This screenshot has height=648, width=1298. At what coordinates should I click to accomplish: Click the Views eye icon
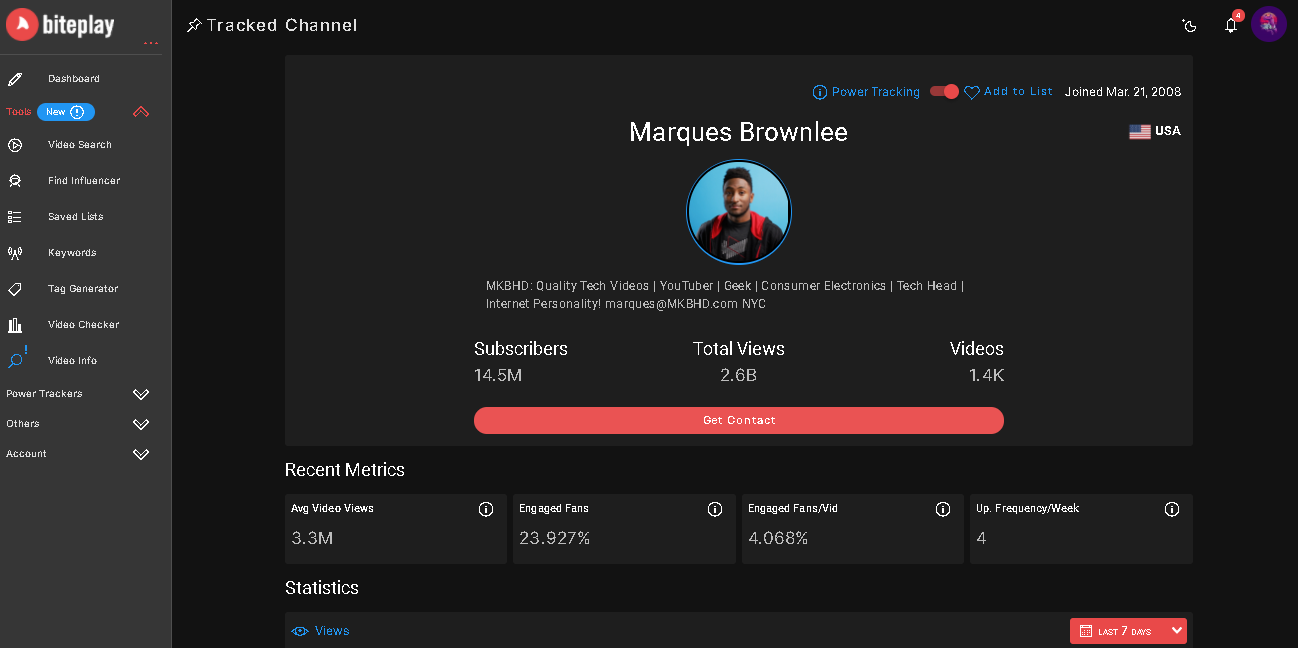pyautogui.click(x=300, y=631)
